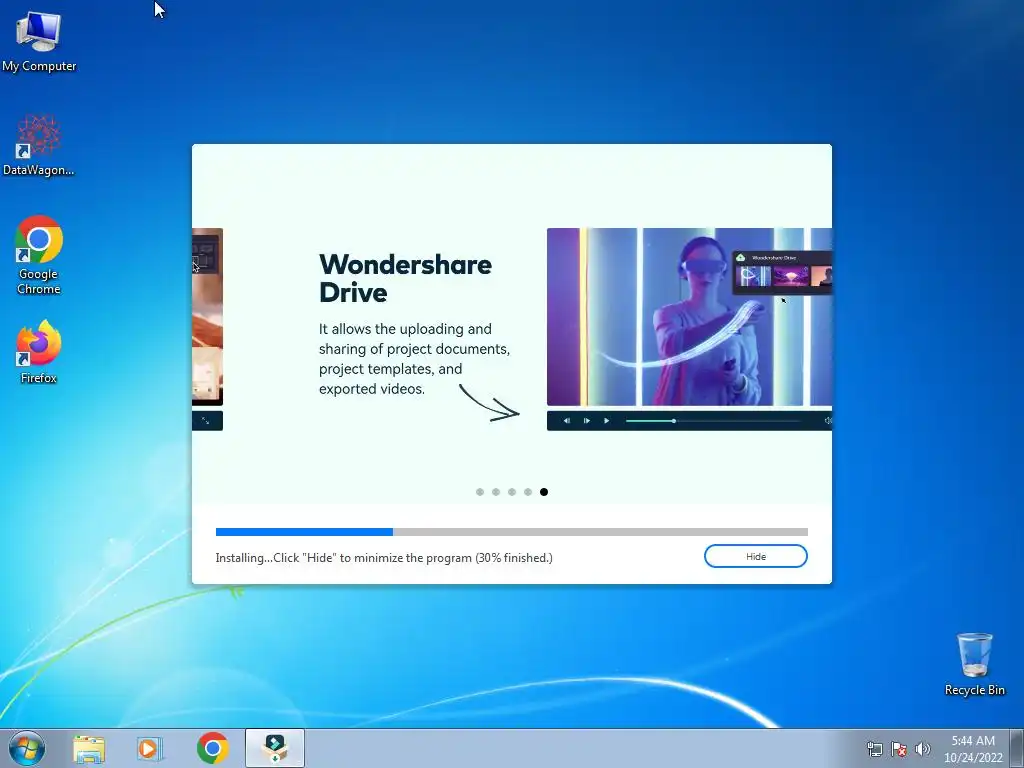Select the Filmora installer taskbar item
The image size is (1024, 768).
point(275,748)
